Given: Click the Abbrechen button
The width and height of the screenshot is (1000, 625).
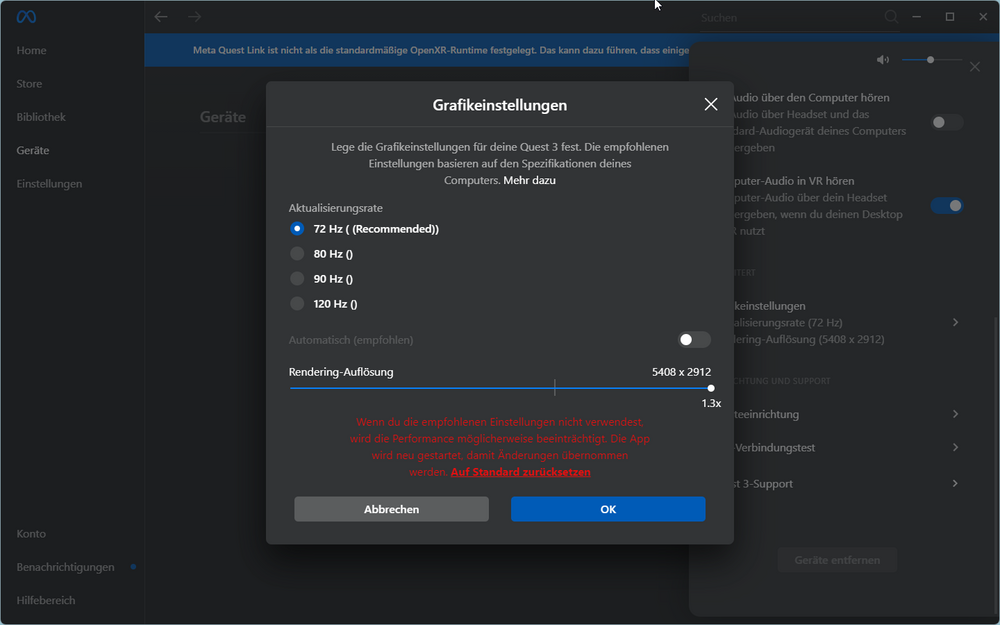Looking at the screenshot, I should pos(392,509).
